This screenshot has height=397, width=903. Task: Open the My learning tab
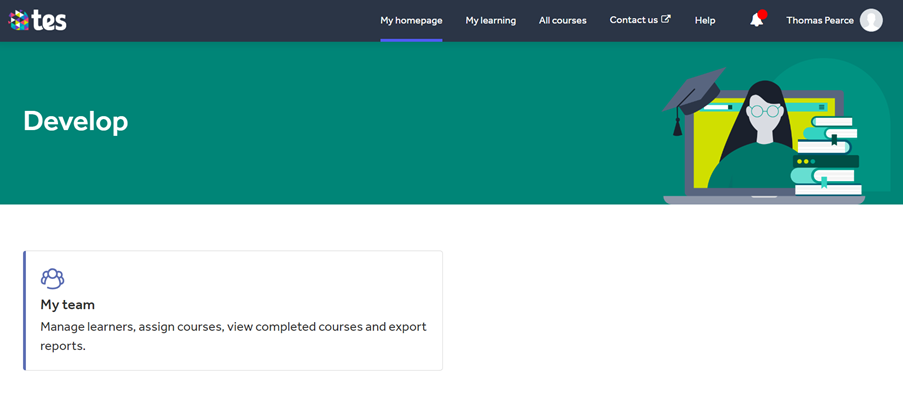click(x=491, y=21)
